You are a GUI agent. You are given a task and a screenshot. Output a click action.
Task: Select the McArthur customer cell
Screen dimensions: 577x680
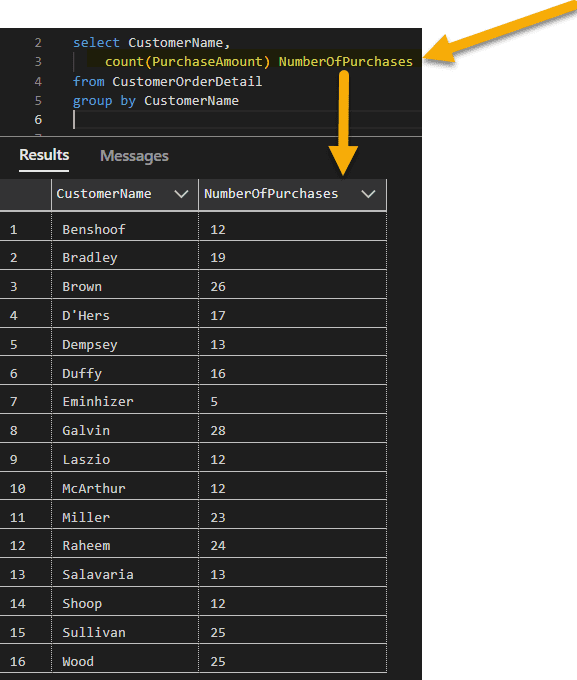(125, 488)
